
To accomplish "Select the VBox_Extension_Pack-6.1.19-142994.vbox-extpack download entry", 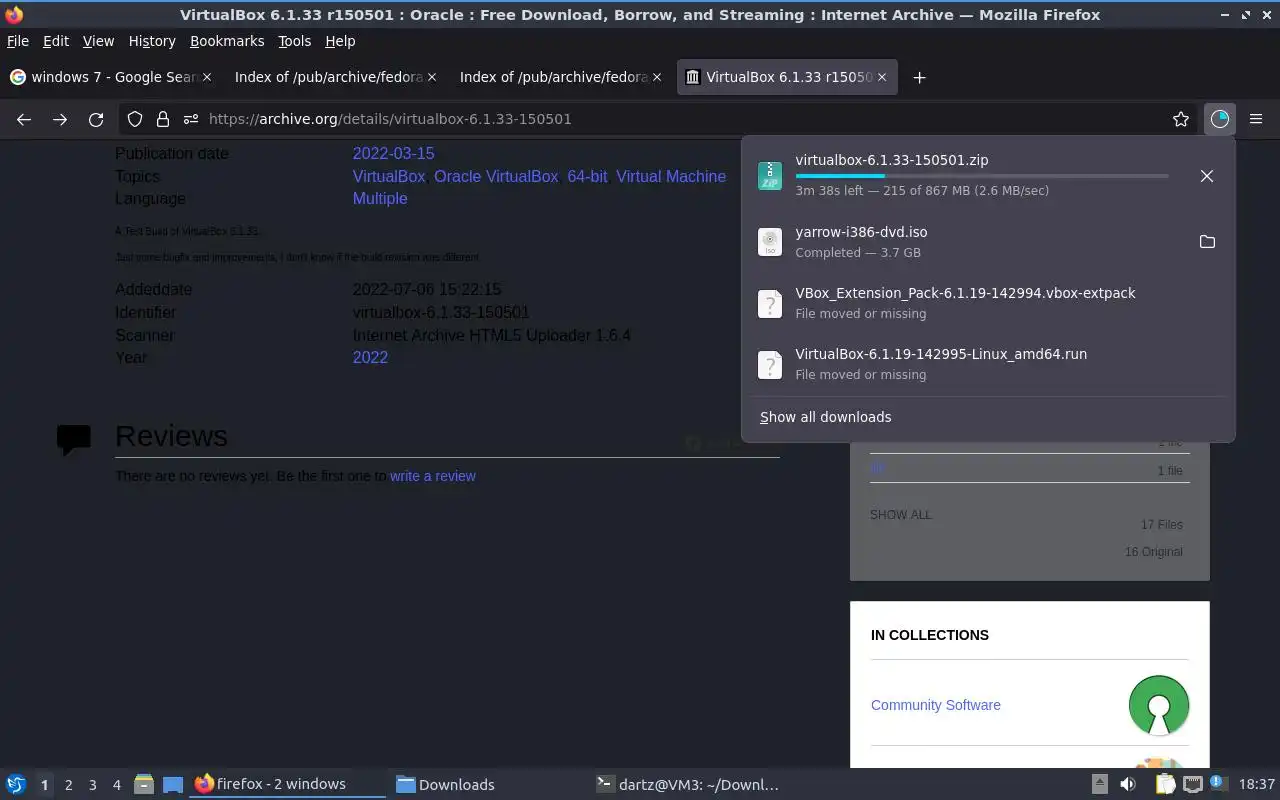I will (988, 303).
